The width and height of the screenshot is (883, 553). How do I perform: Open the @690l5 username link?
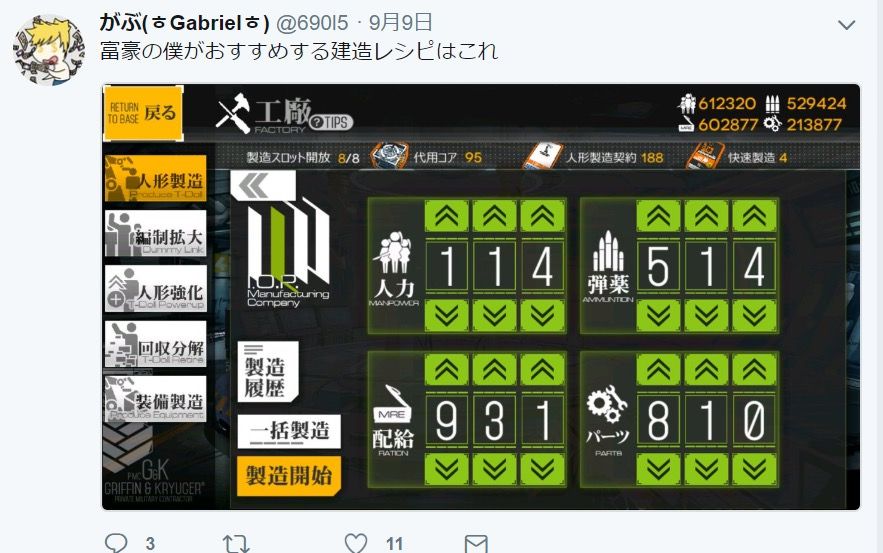pyautogui.click(x=313, y=23)
